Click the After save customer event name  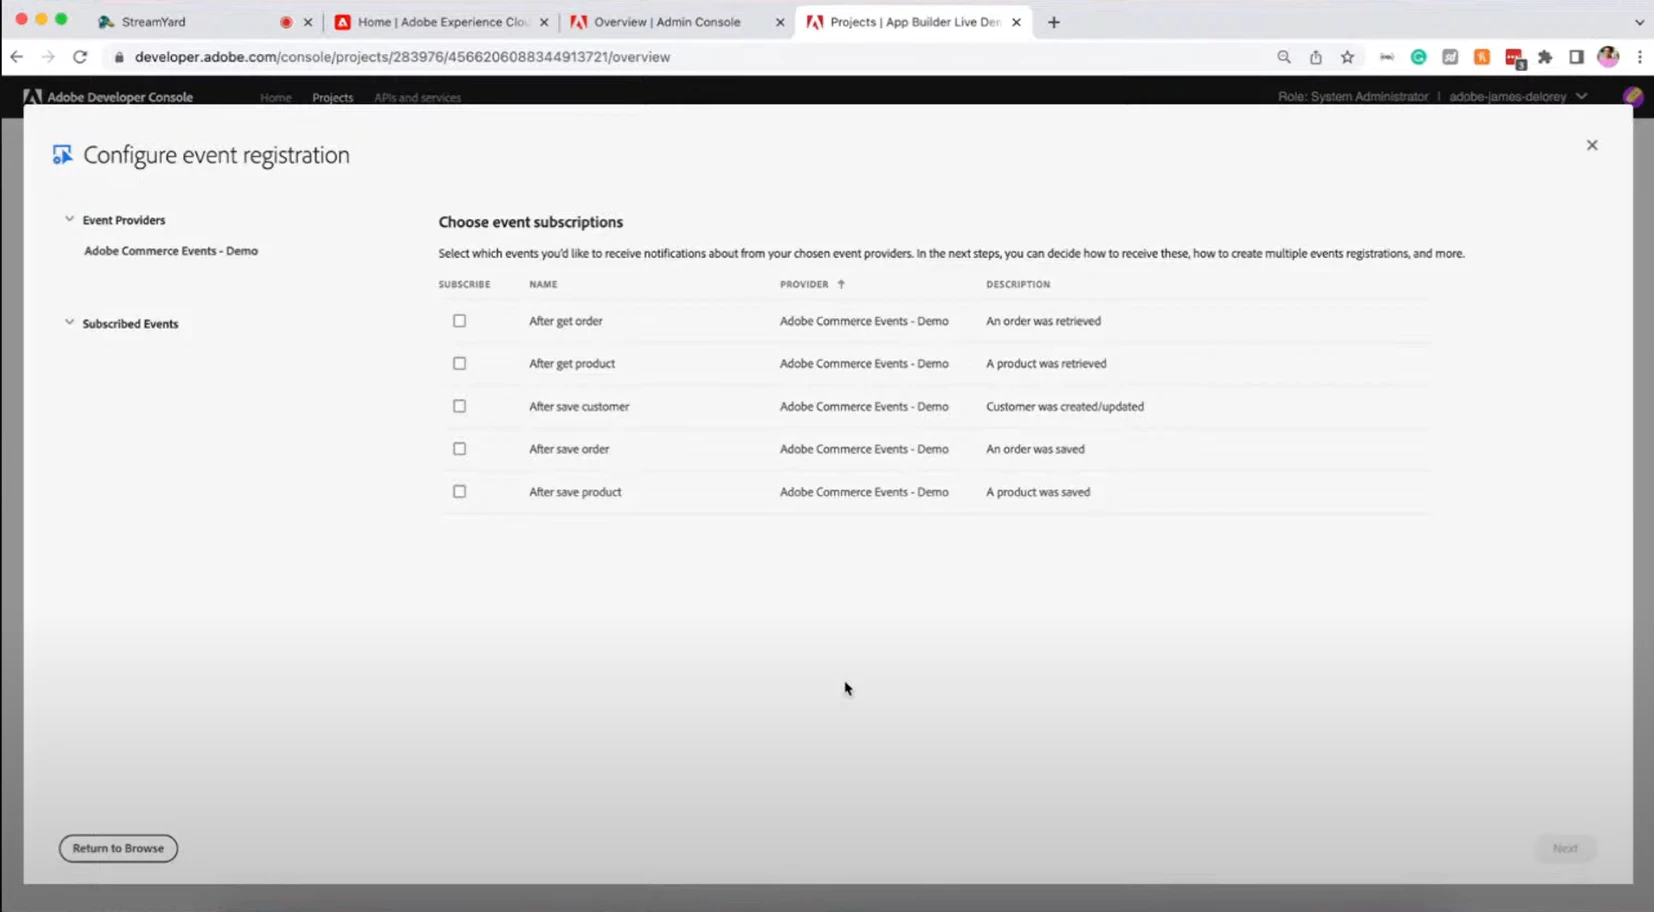point(579,407)
